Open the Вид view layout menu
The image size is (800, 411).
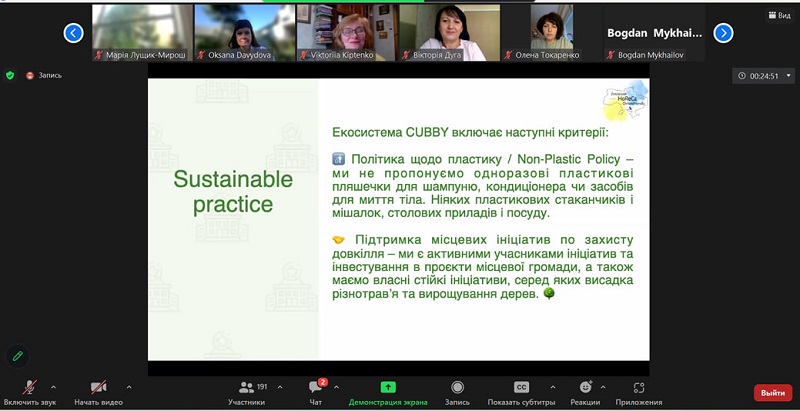[779, 16]
